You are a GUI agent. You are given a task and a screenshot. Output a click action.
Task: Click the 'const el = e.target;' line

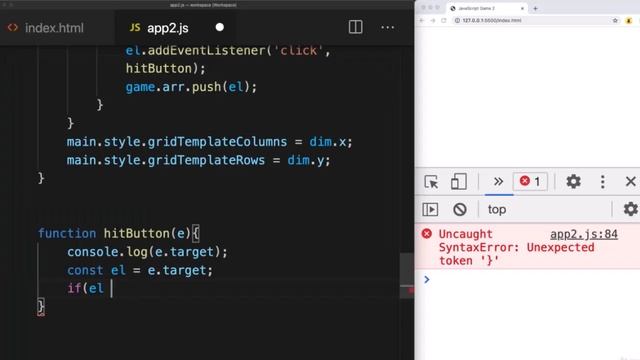click(140, 270)
